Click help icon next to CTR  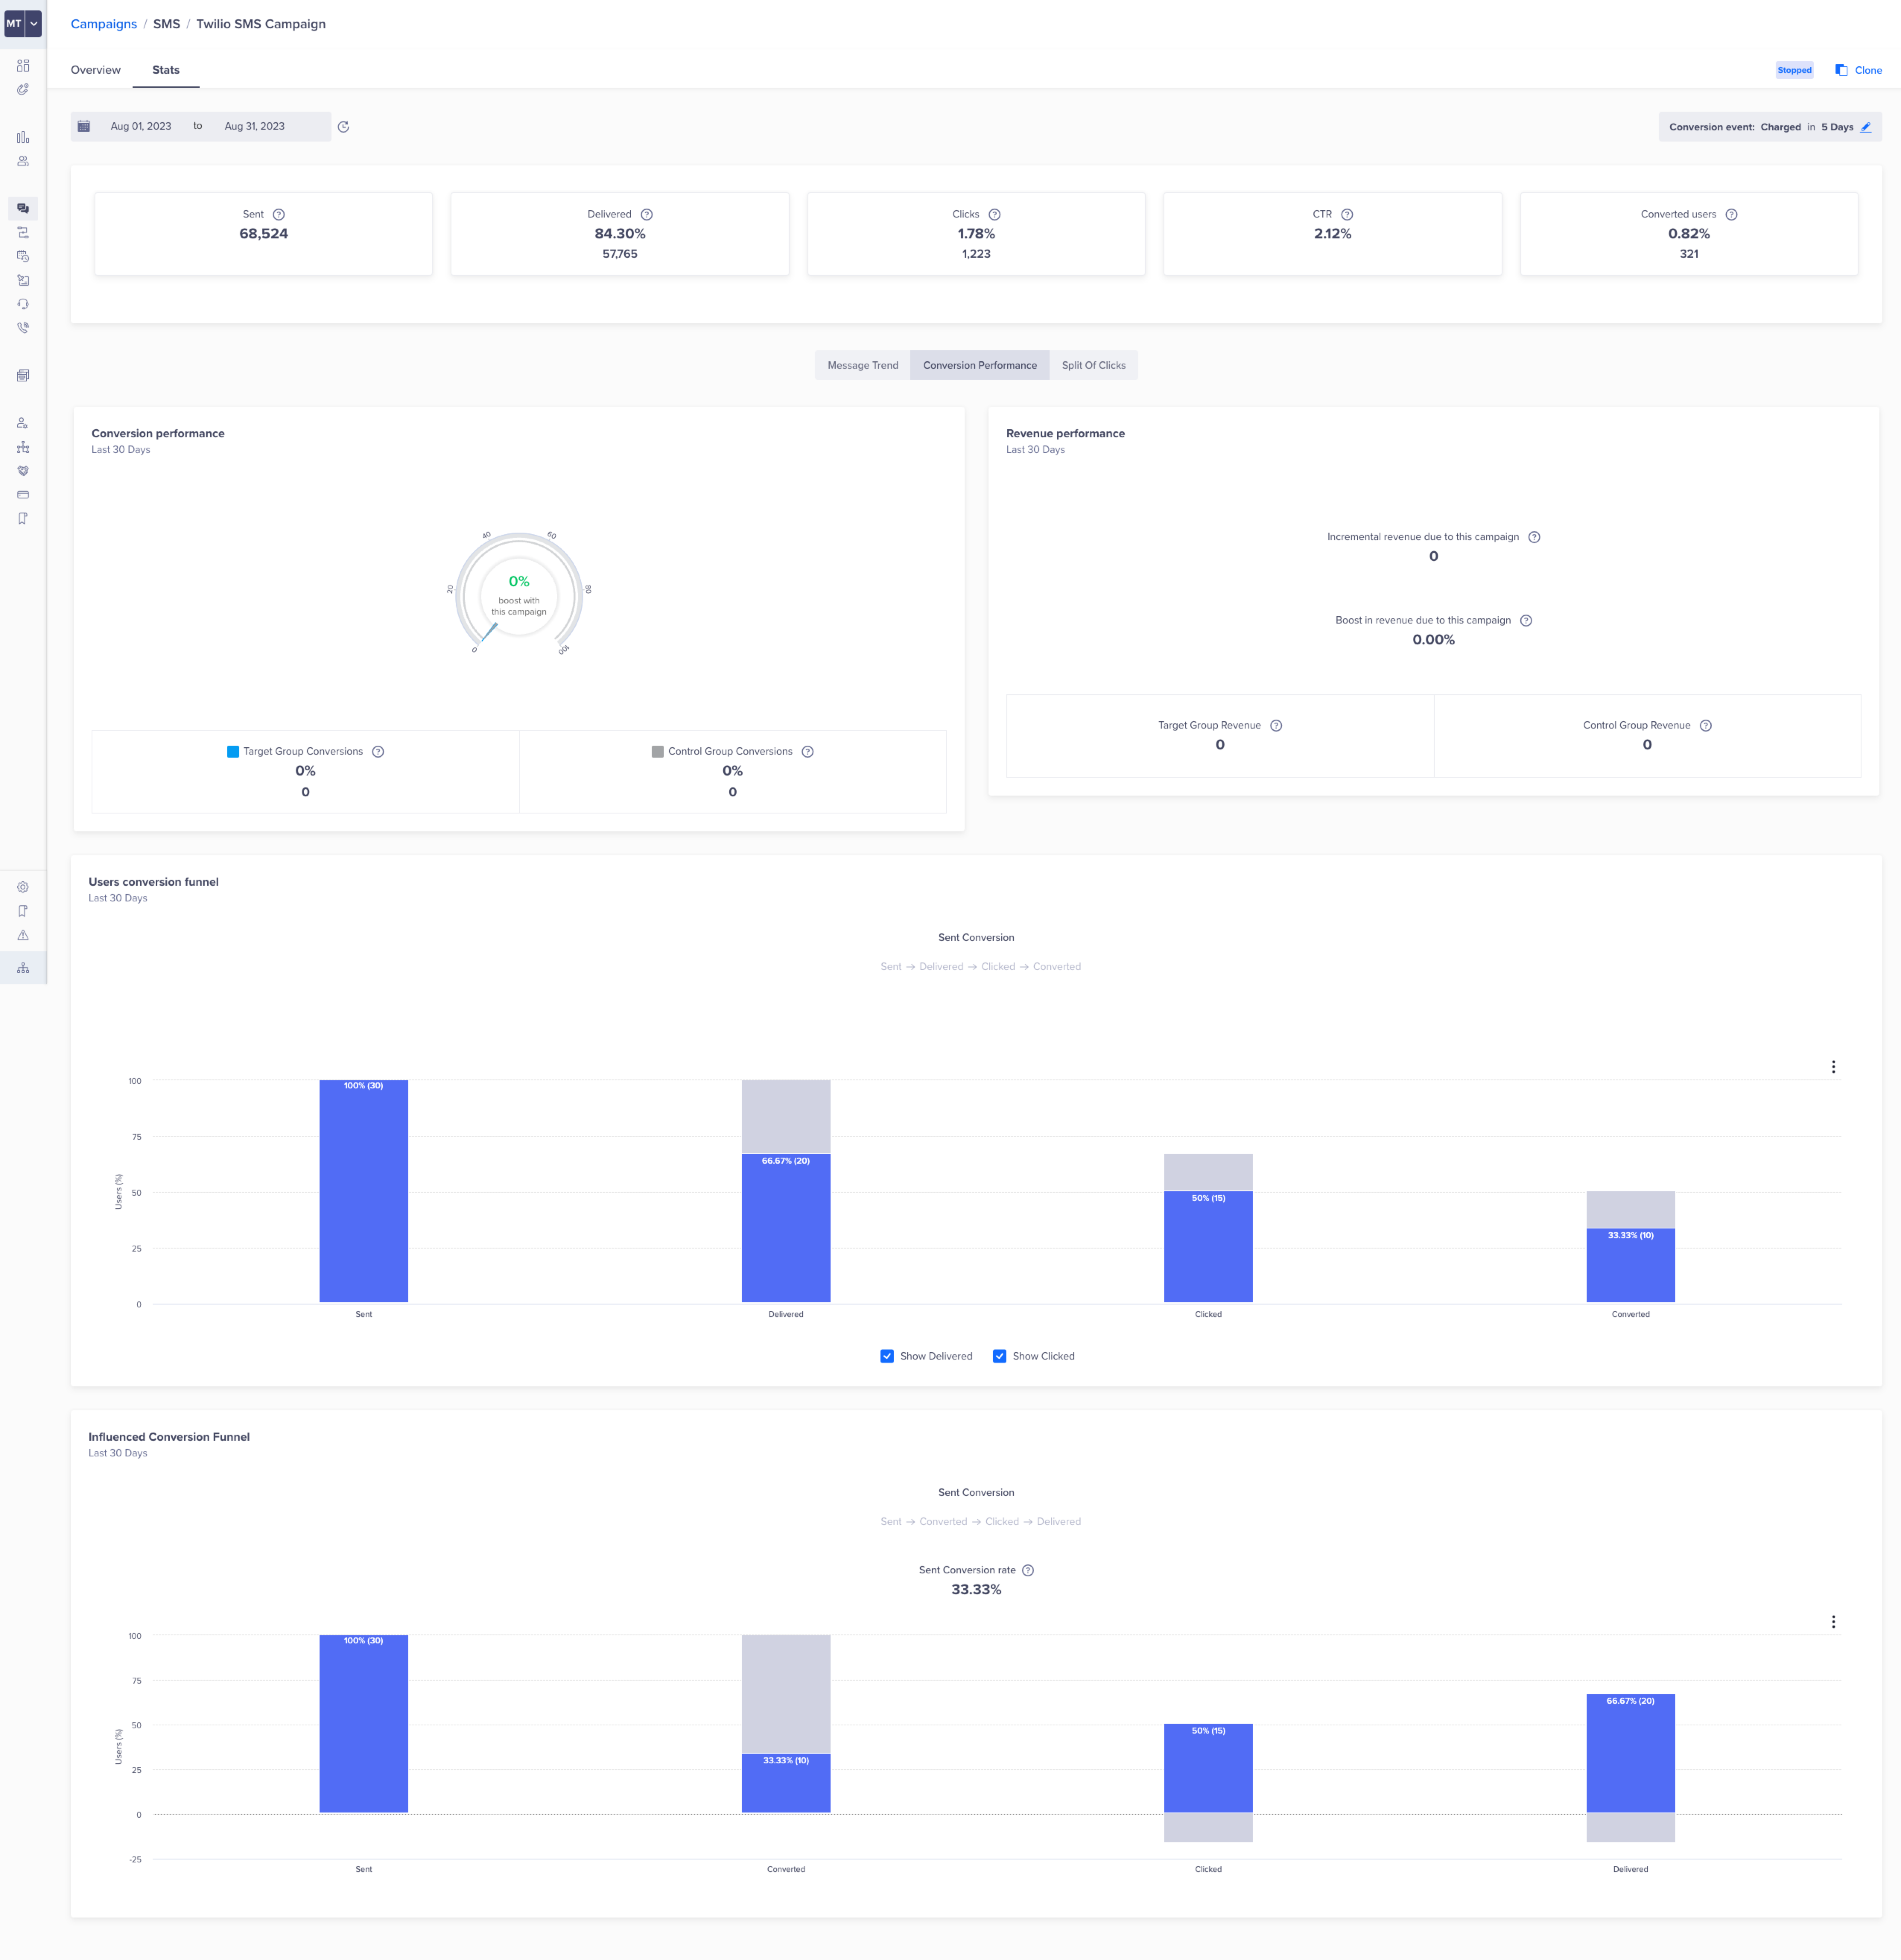(1347, 215)
